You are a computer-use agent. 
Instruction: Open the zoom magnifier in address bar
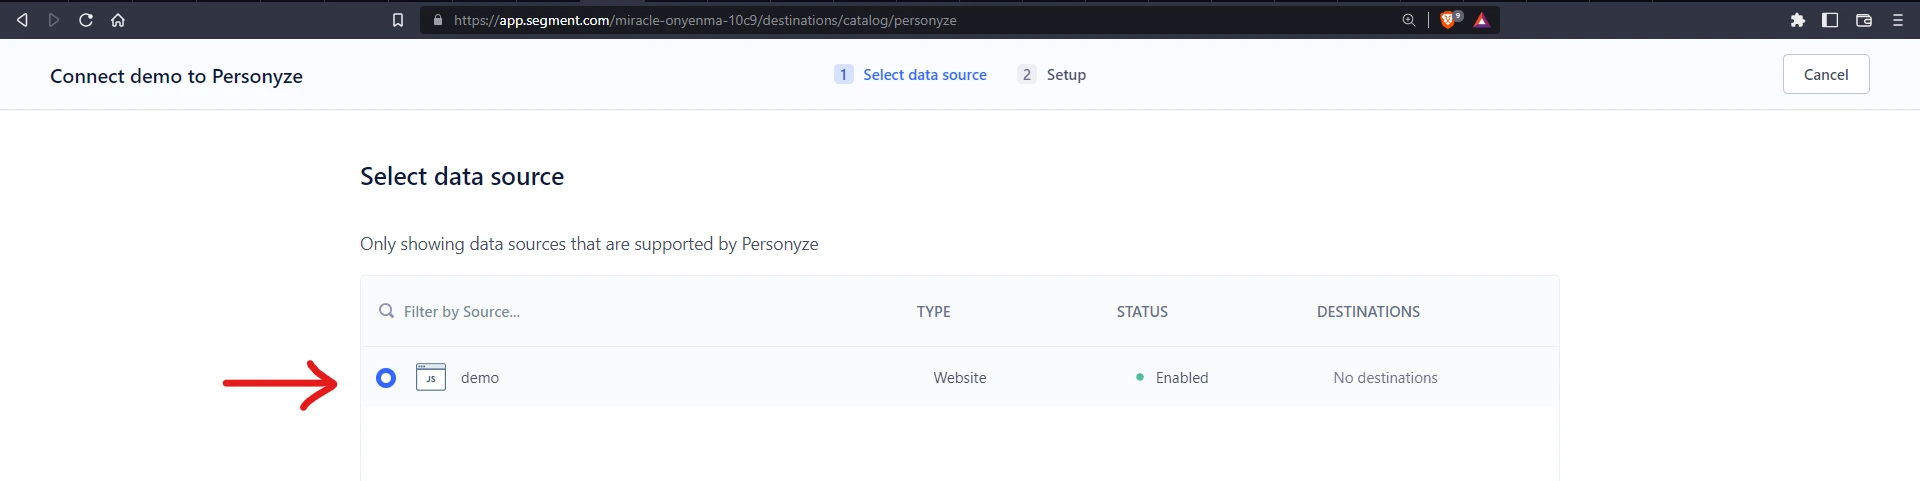point(1409,20)
